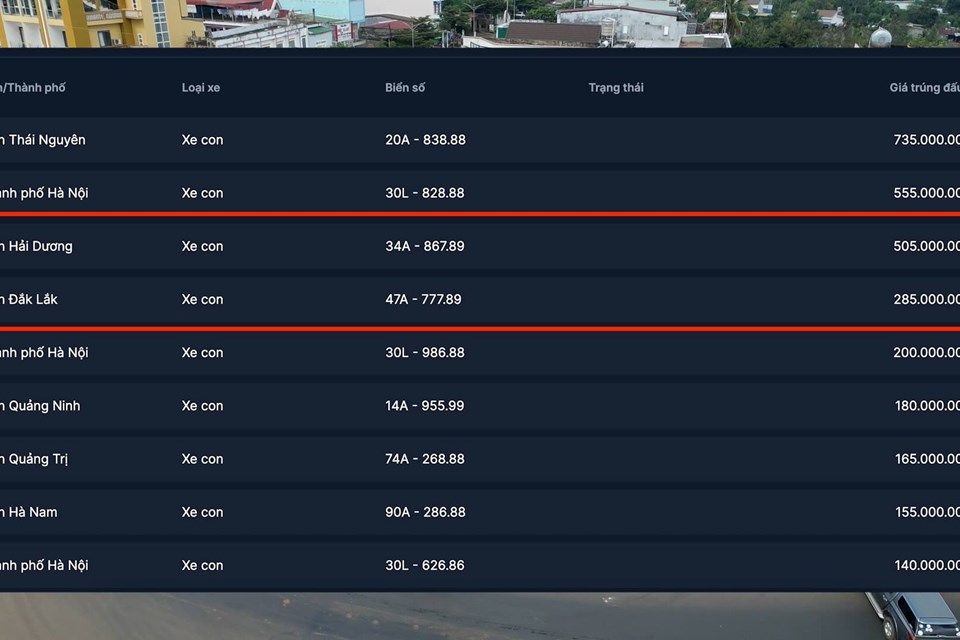Click the 735.000.000 winning price
The width and height of the screenshot is (960, 640).
click(926, 140)
